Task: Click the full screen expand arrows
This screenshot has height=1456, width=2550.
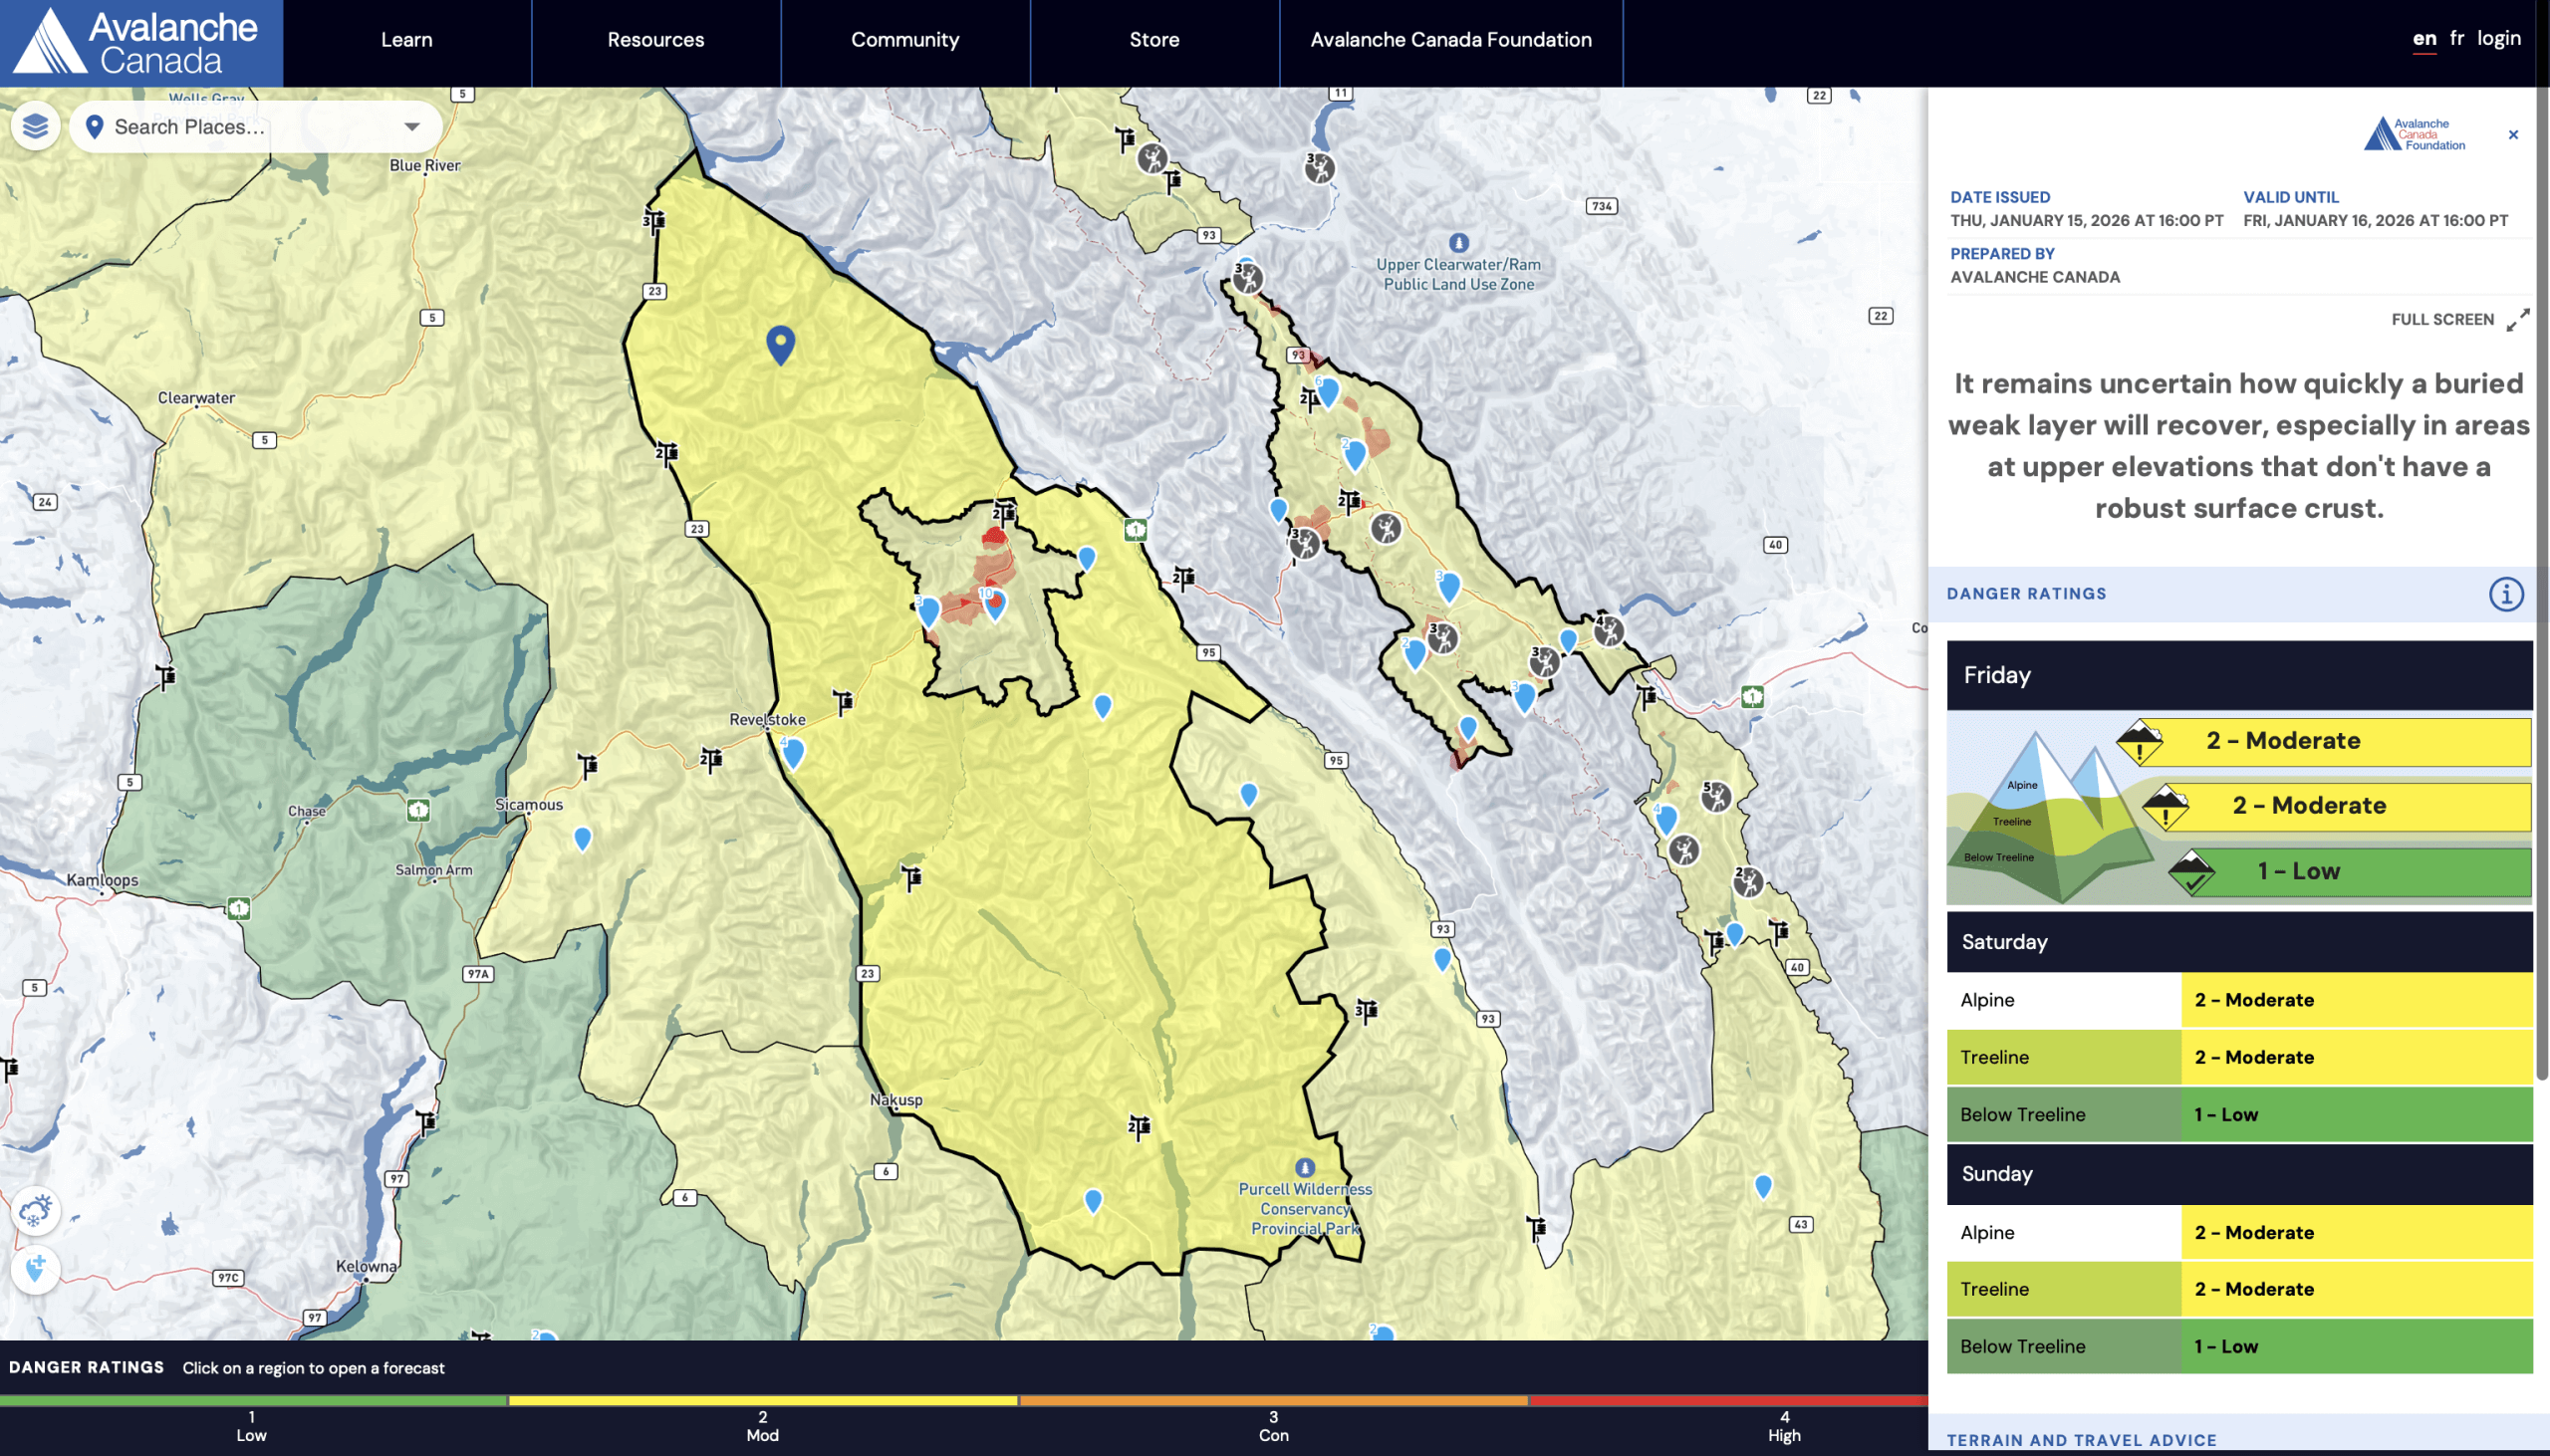Action: coord(2517,320)
